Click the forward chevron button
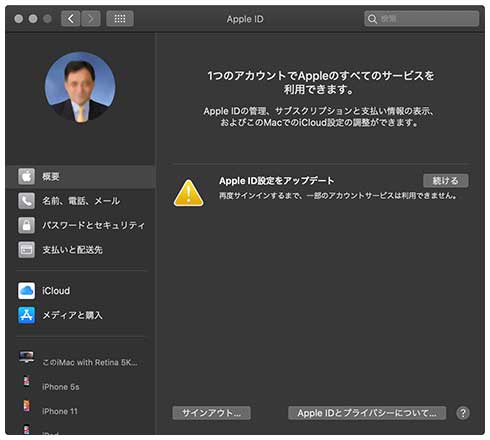 pyautogui.click(x=91, y=19)
